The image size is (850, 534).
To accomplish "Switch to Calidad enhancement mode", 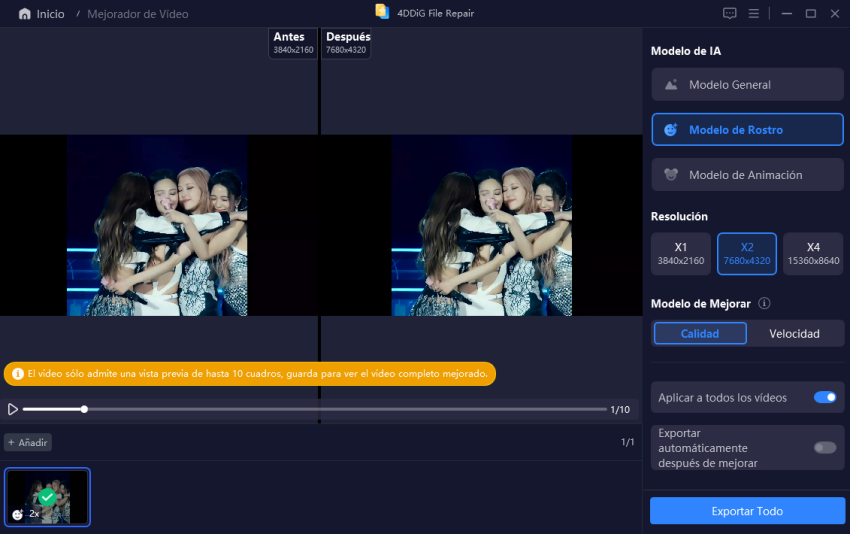I will coord(700,334).
